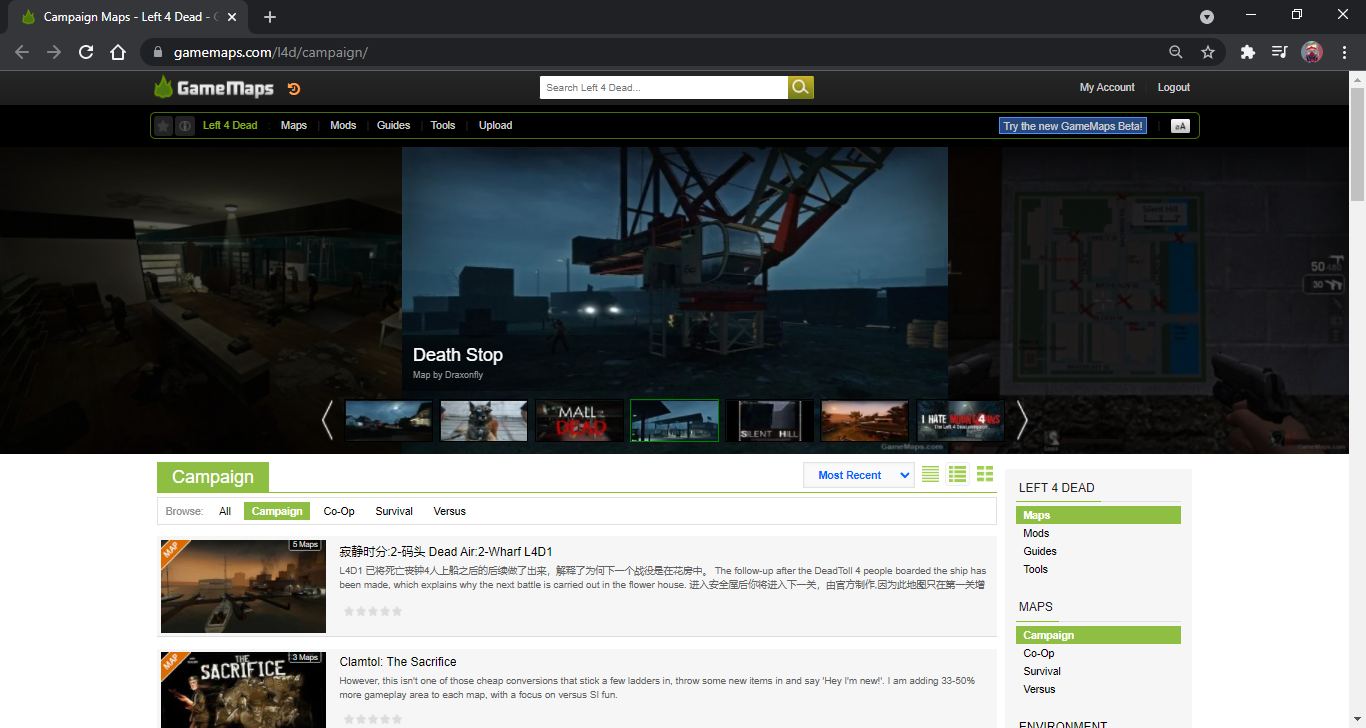Click Try the new GameMaps Beta button

pos(1073,126)
